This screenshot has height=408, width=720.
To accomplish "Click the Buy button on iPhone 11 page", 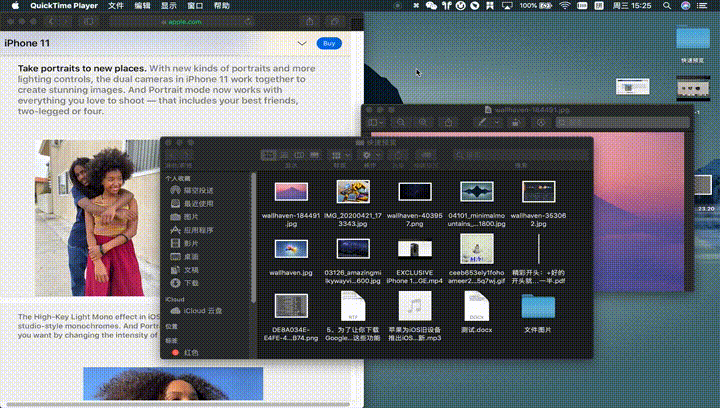I will [x=329, y=43].
